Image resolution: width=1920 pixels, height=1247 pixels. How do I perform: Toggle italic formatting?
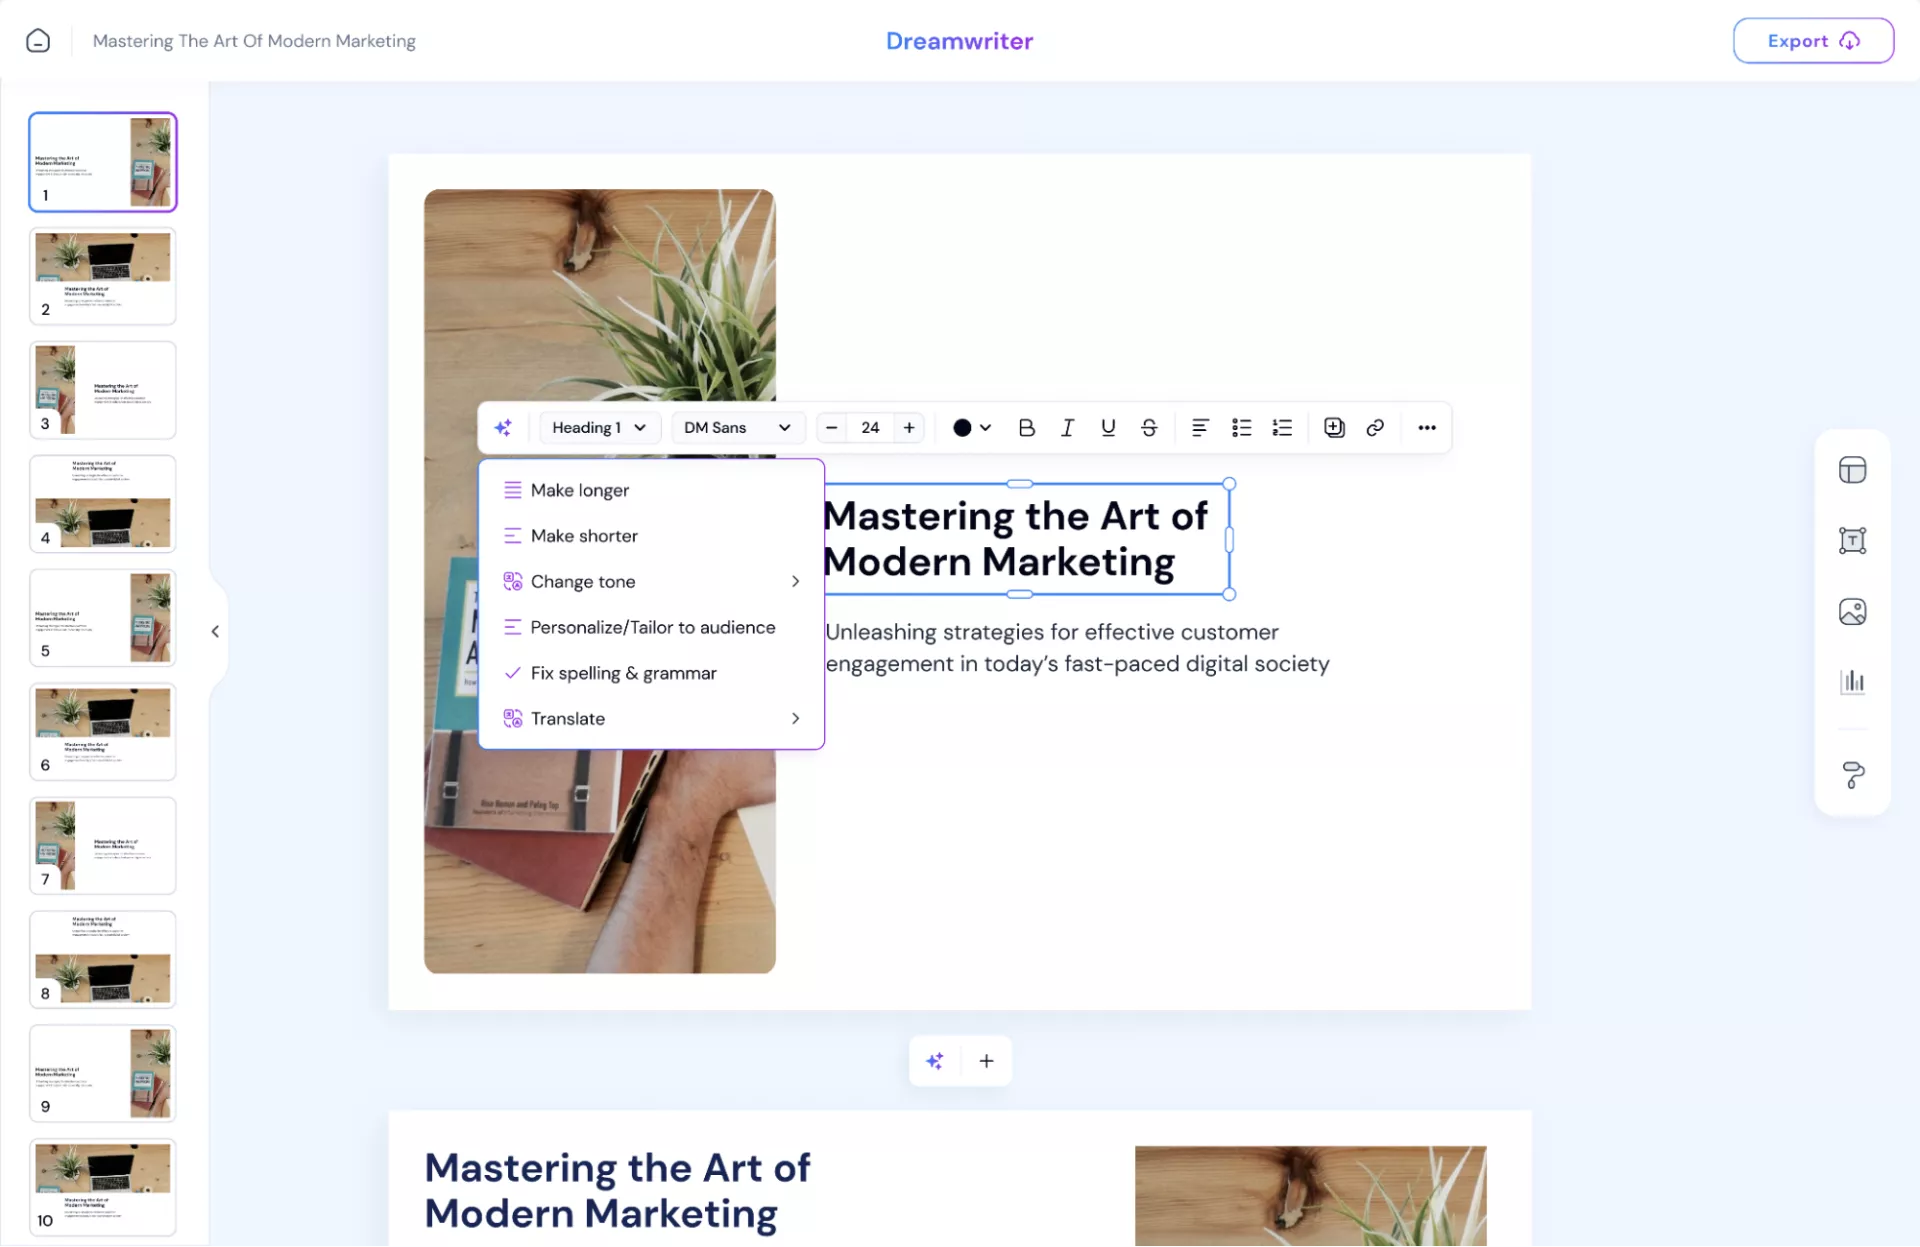pyautogui.click(x=1067, y=428)
